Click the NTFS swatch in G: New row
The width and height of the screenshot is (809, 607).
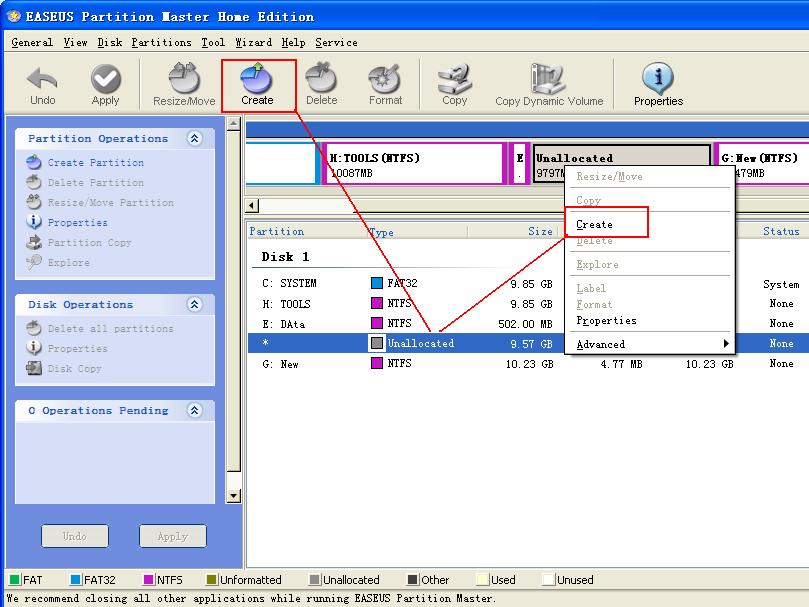coord(377,363)
